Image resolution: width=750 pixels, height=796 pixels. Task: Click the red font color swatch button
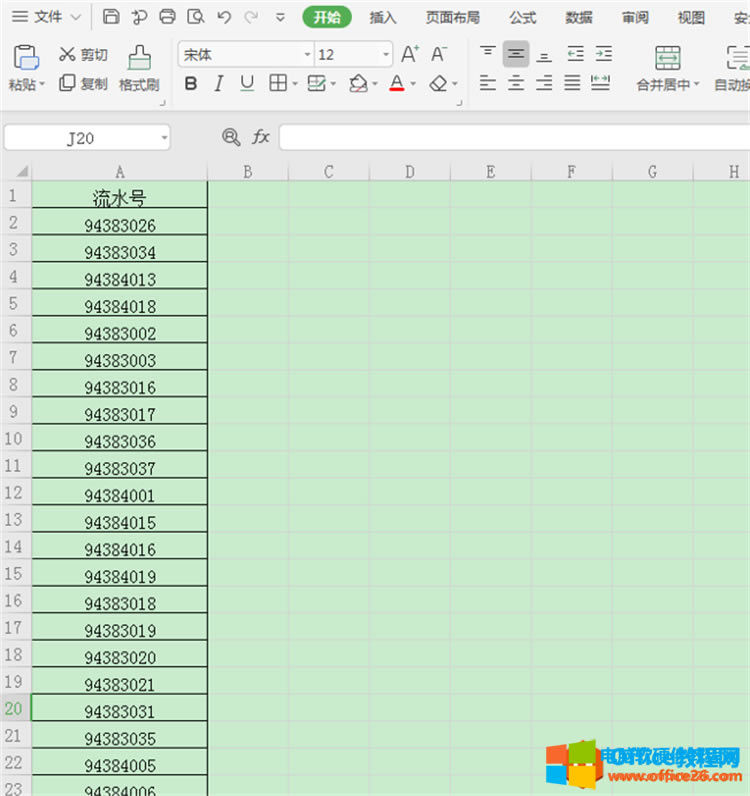[397, 84]
